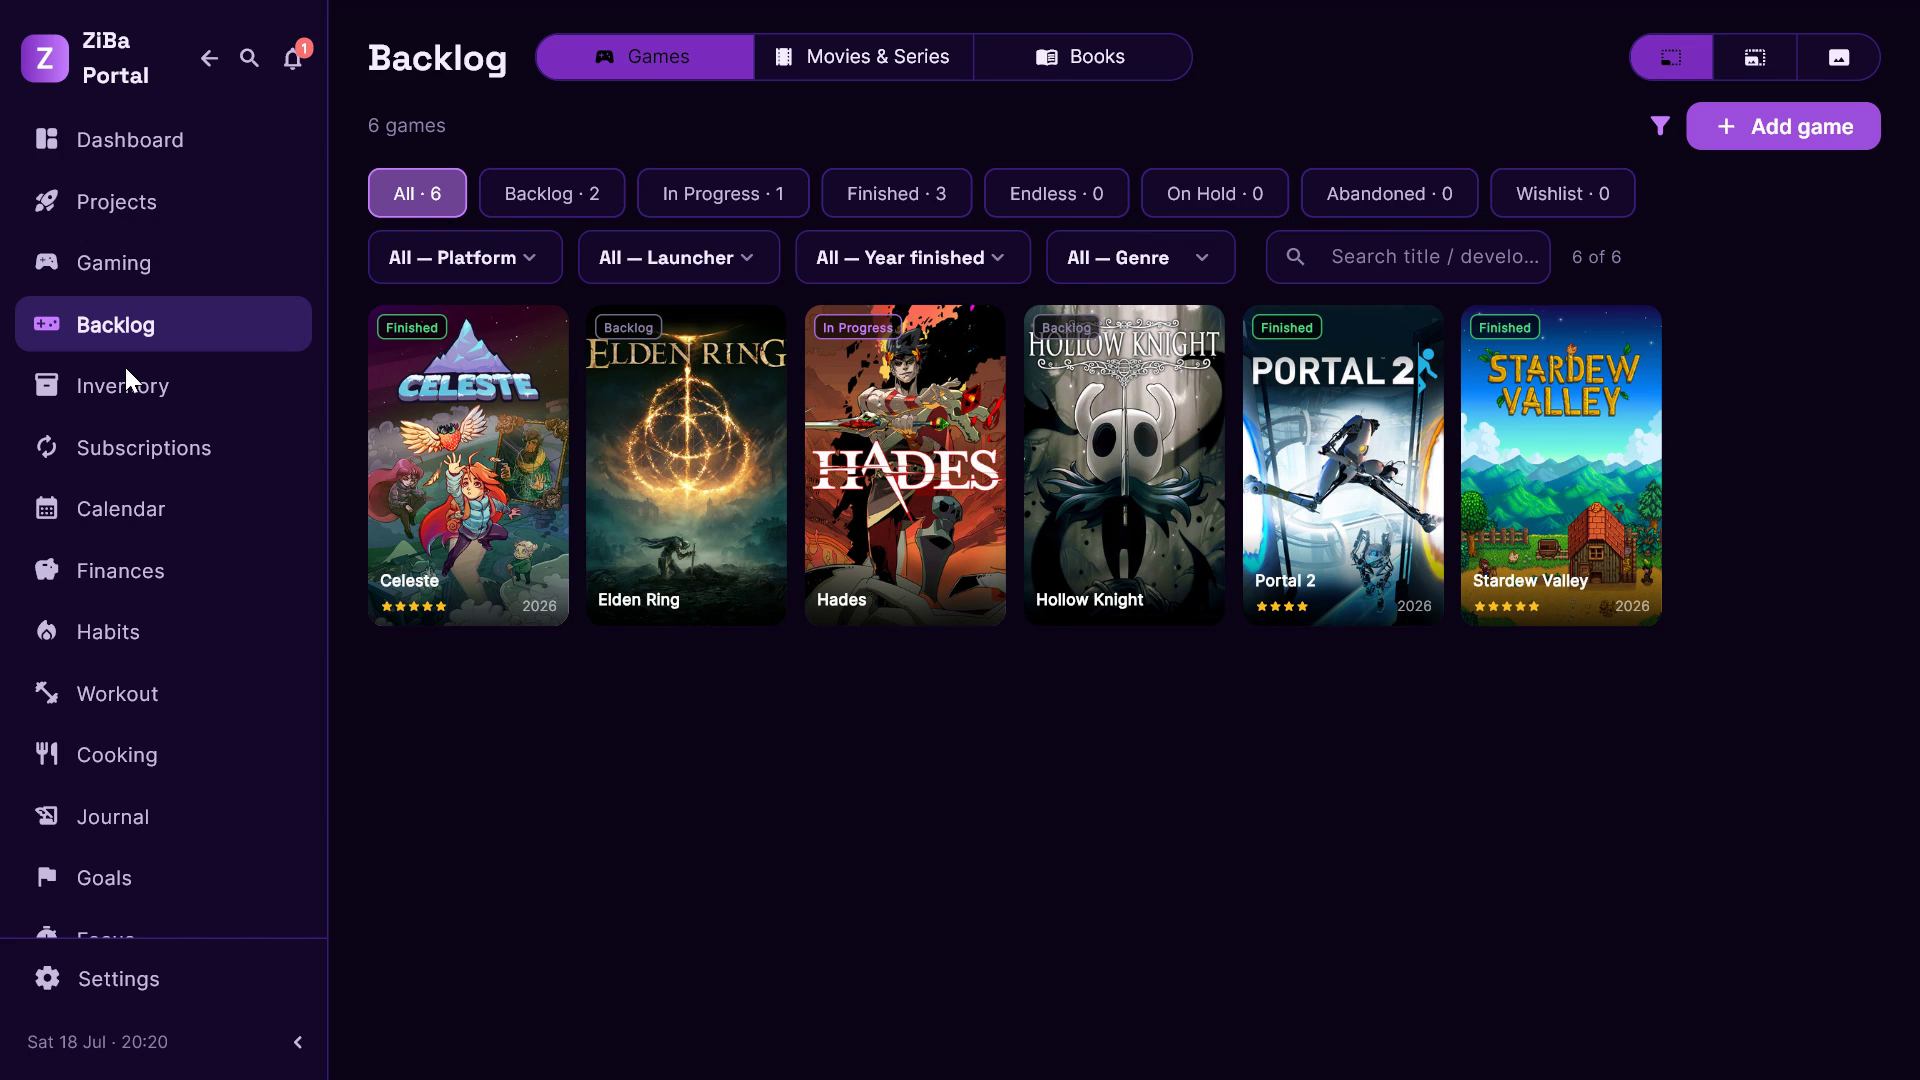
Task: Click the Finances piggy bank icon
Action: 47,570
